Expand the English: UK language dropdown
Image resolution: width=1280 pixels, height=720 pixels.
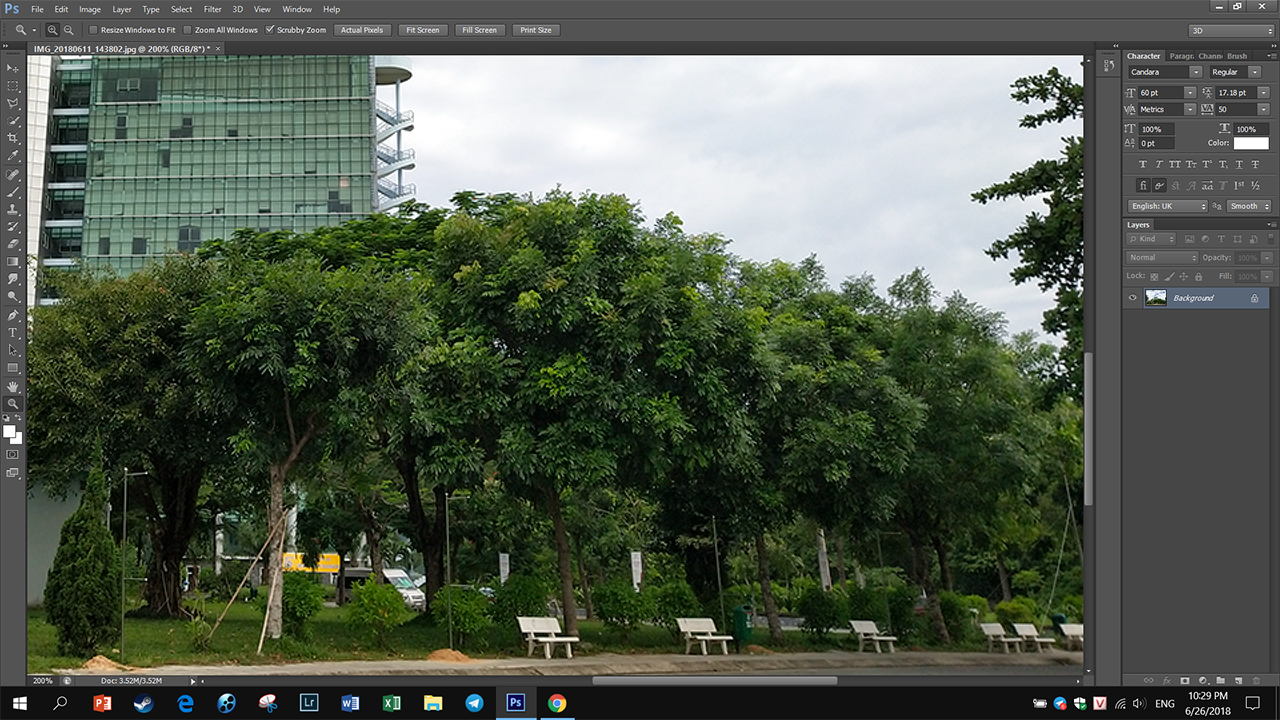tap(1167, 206)
